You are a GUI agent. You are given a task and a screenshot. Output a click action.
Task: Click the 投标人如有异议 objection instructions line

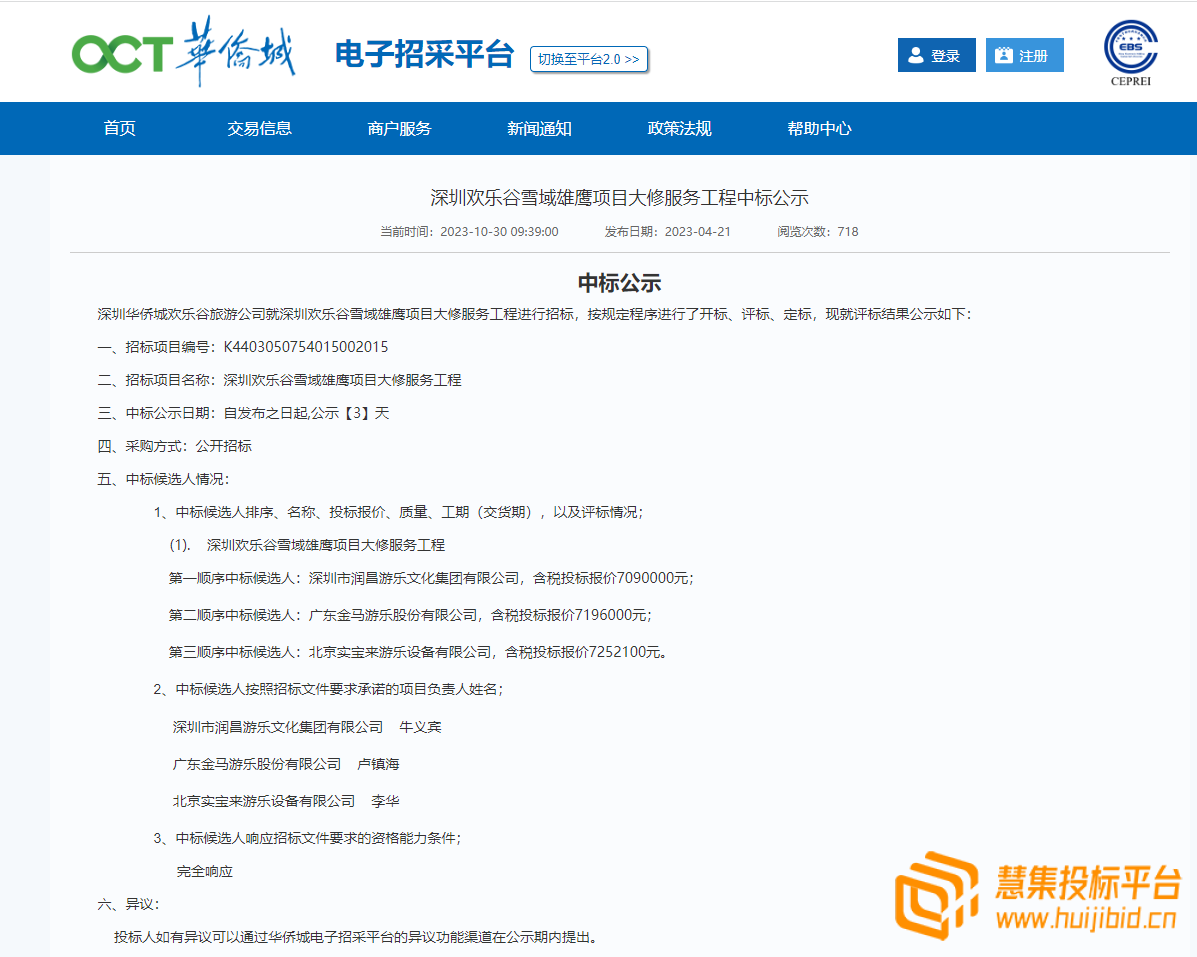pyautogui.click(x=356, y=937)
